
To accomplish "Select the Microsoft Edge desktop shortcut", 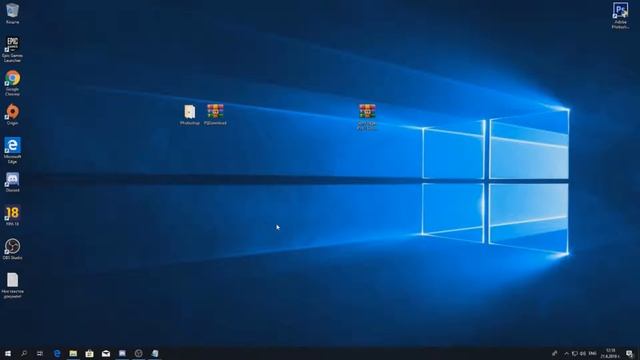I will (x=12, y=151).
